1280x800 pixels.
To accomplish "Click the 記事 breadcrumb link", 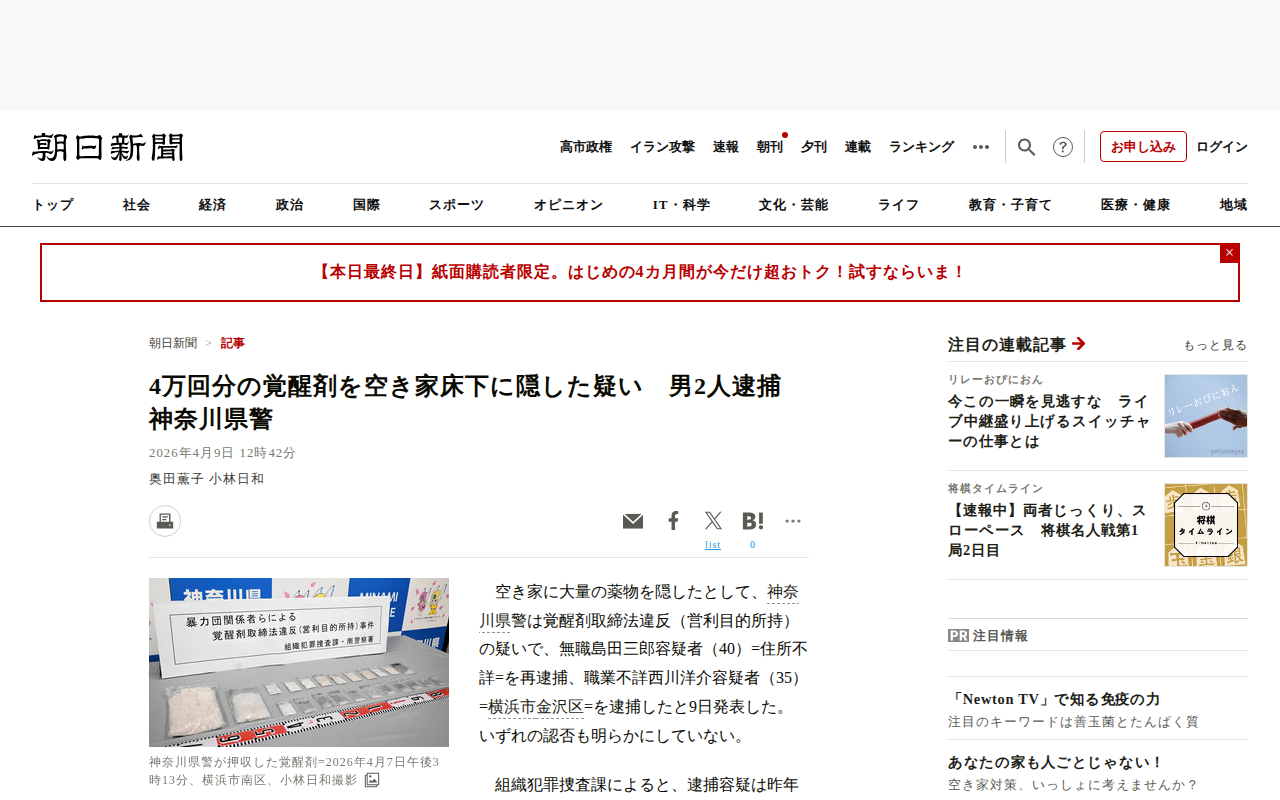I will pos(233,343).
